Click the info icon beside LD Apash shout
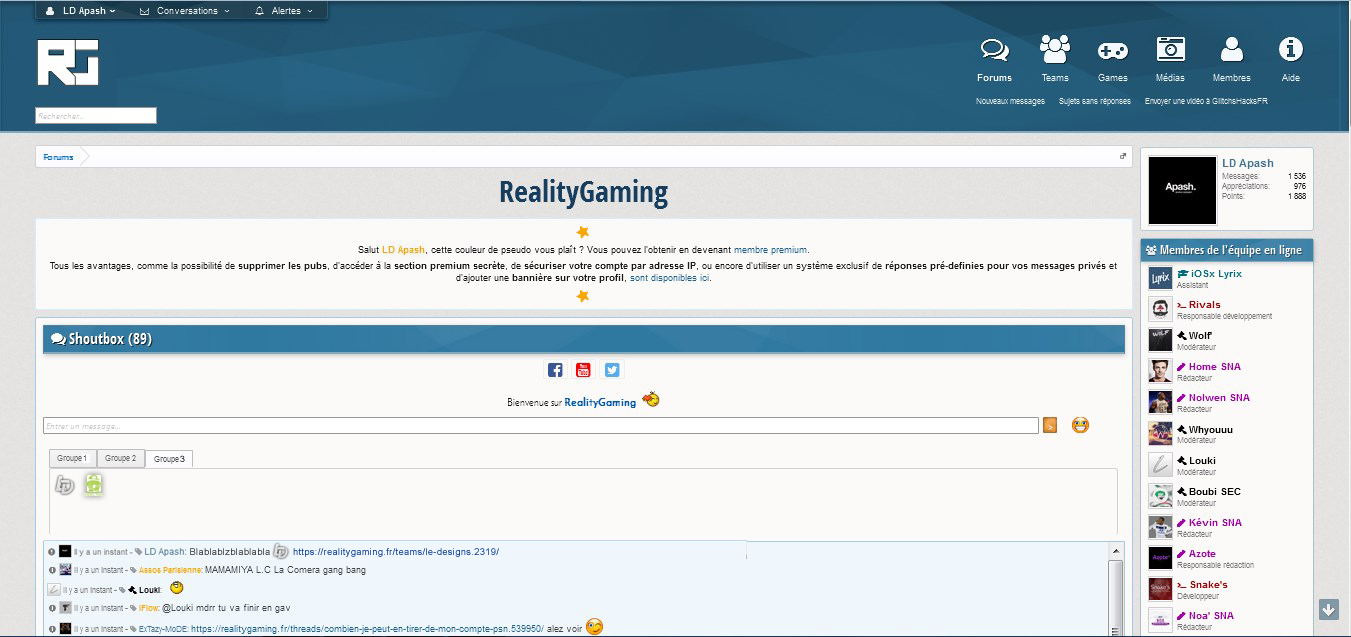Screen dimensions: 1351x637 (51, 552)
